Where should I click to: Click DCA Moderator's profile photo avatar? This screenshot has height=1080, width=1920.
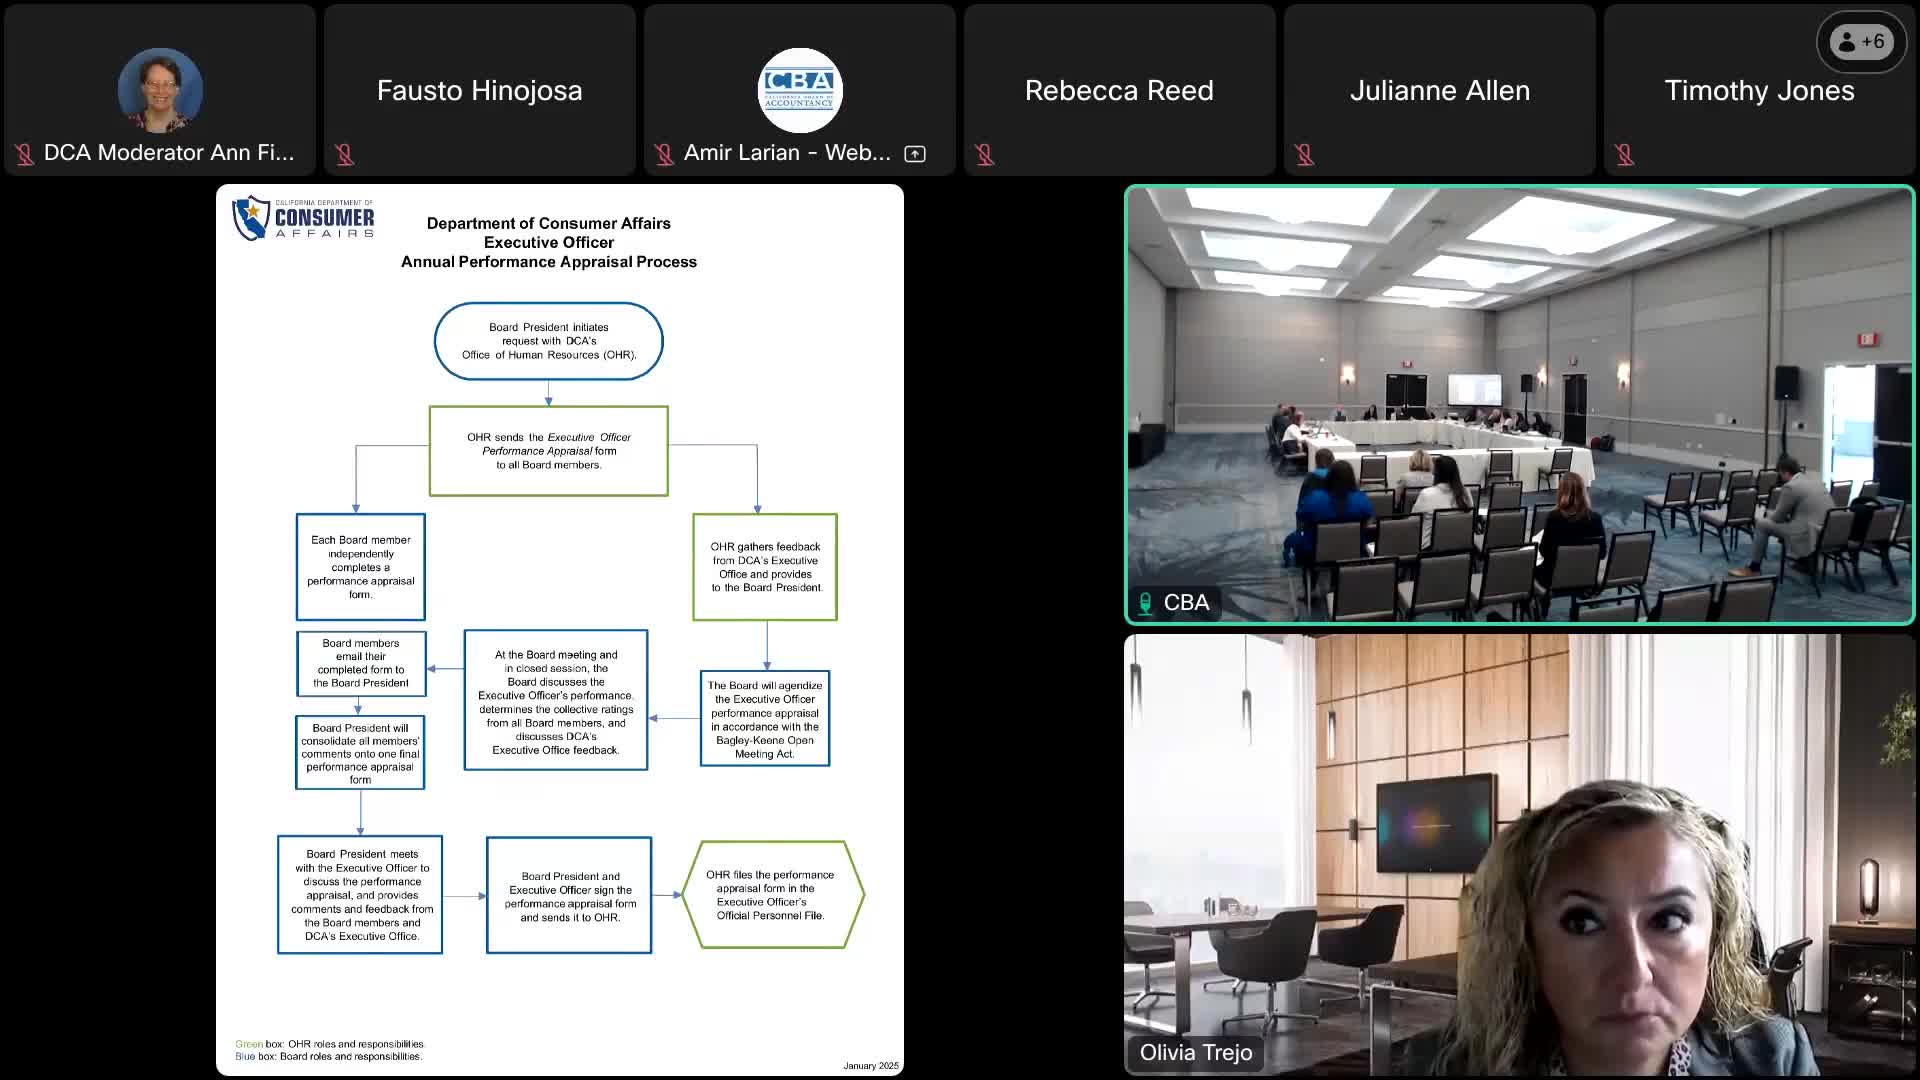(160, 90)
